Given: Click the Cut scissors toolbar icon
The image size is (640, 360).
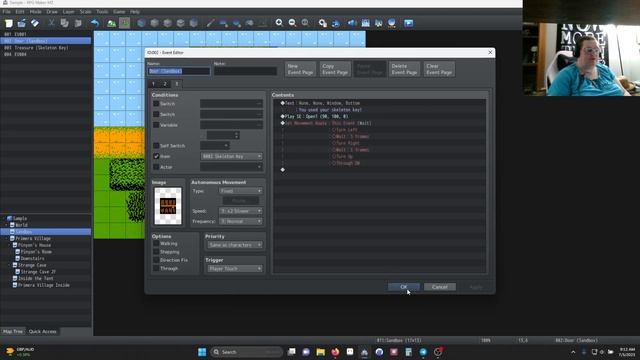Looking at the screenshot, I should pos(51,23).
